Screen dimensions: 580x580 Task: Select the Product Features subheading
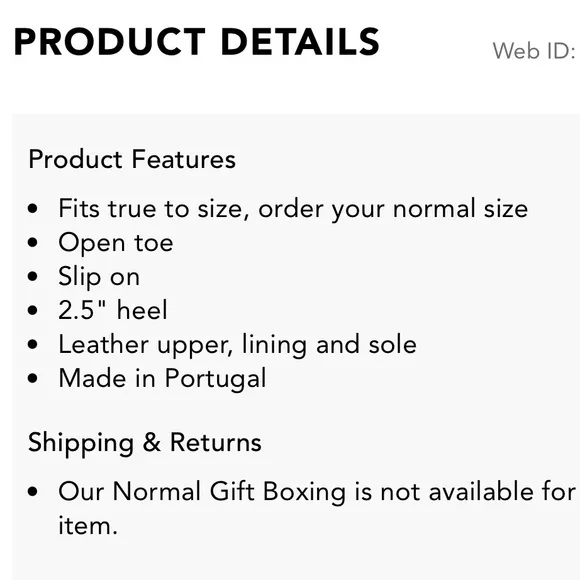pyautogui.click(x=132, y=159)
